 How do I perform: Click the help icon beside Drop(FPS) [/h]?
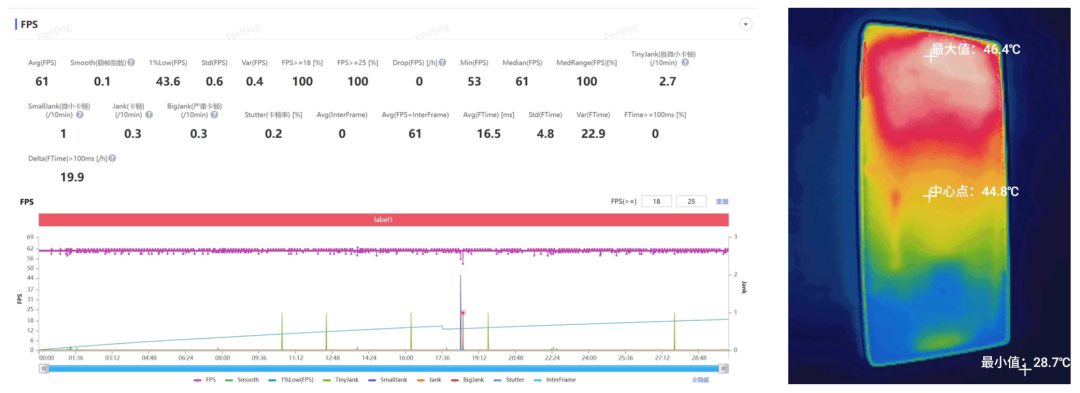[x=442, y=63]
